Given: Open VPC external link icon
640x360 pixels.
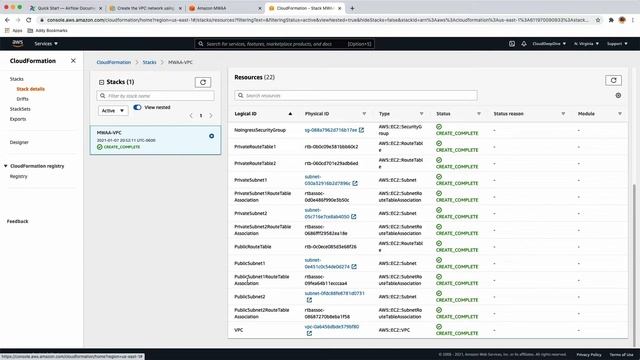Looking at the screenshot, I should (309, 333).
